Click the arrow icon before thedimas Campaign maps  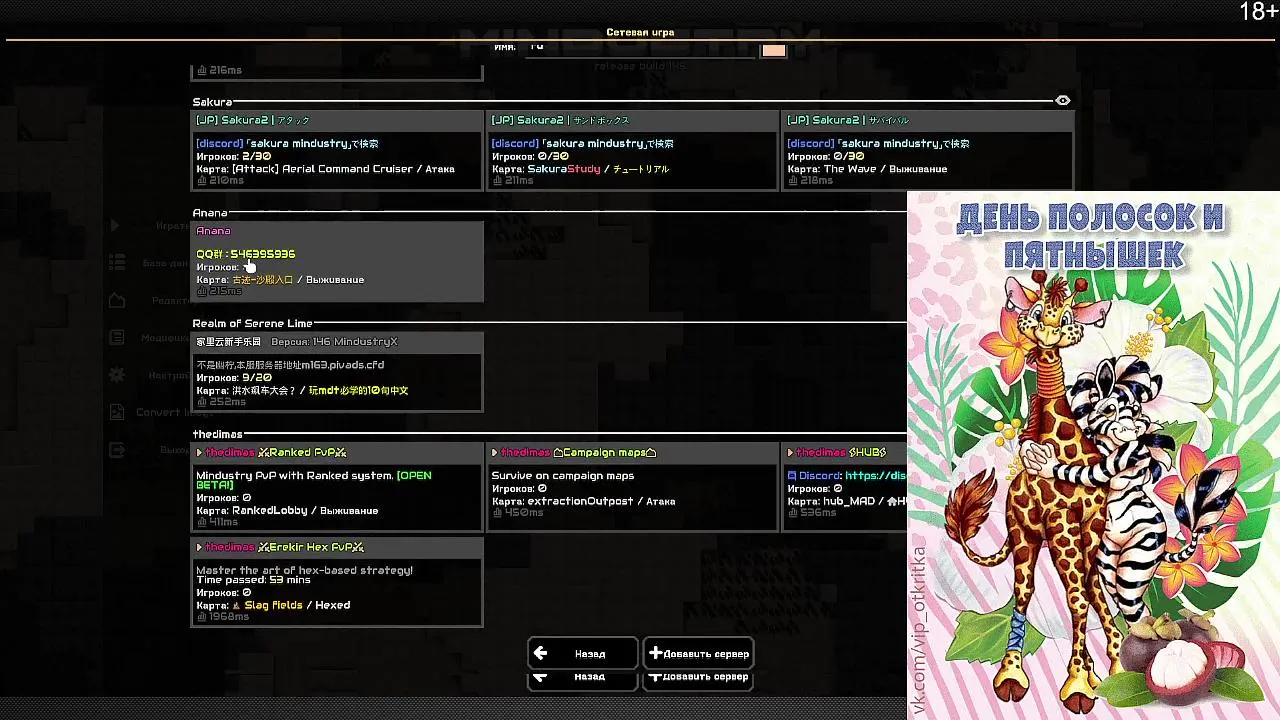(x=495, y=453)
